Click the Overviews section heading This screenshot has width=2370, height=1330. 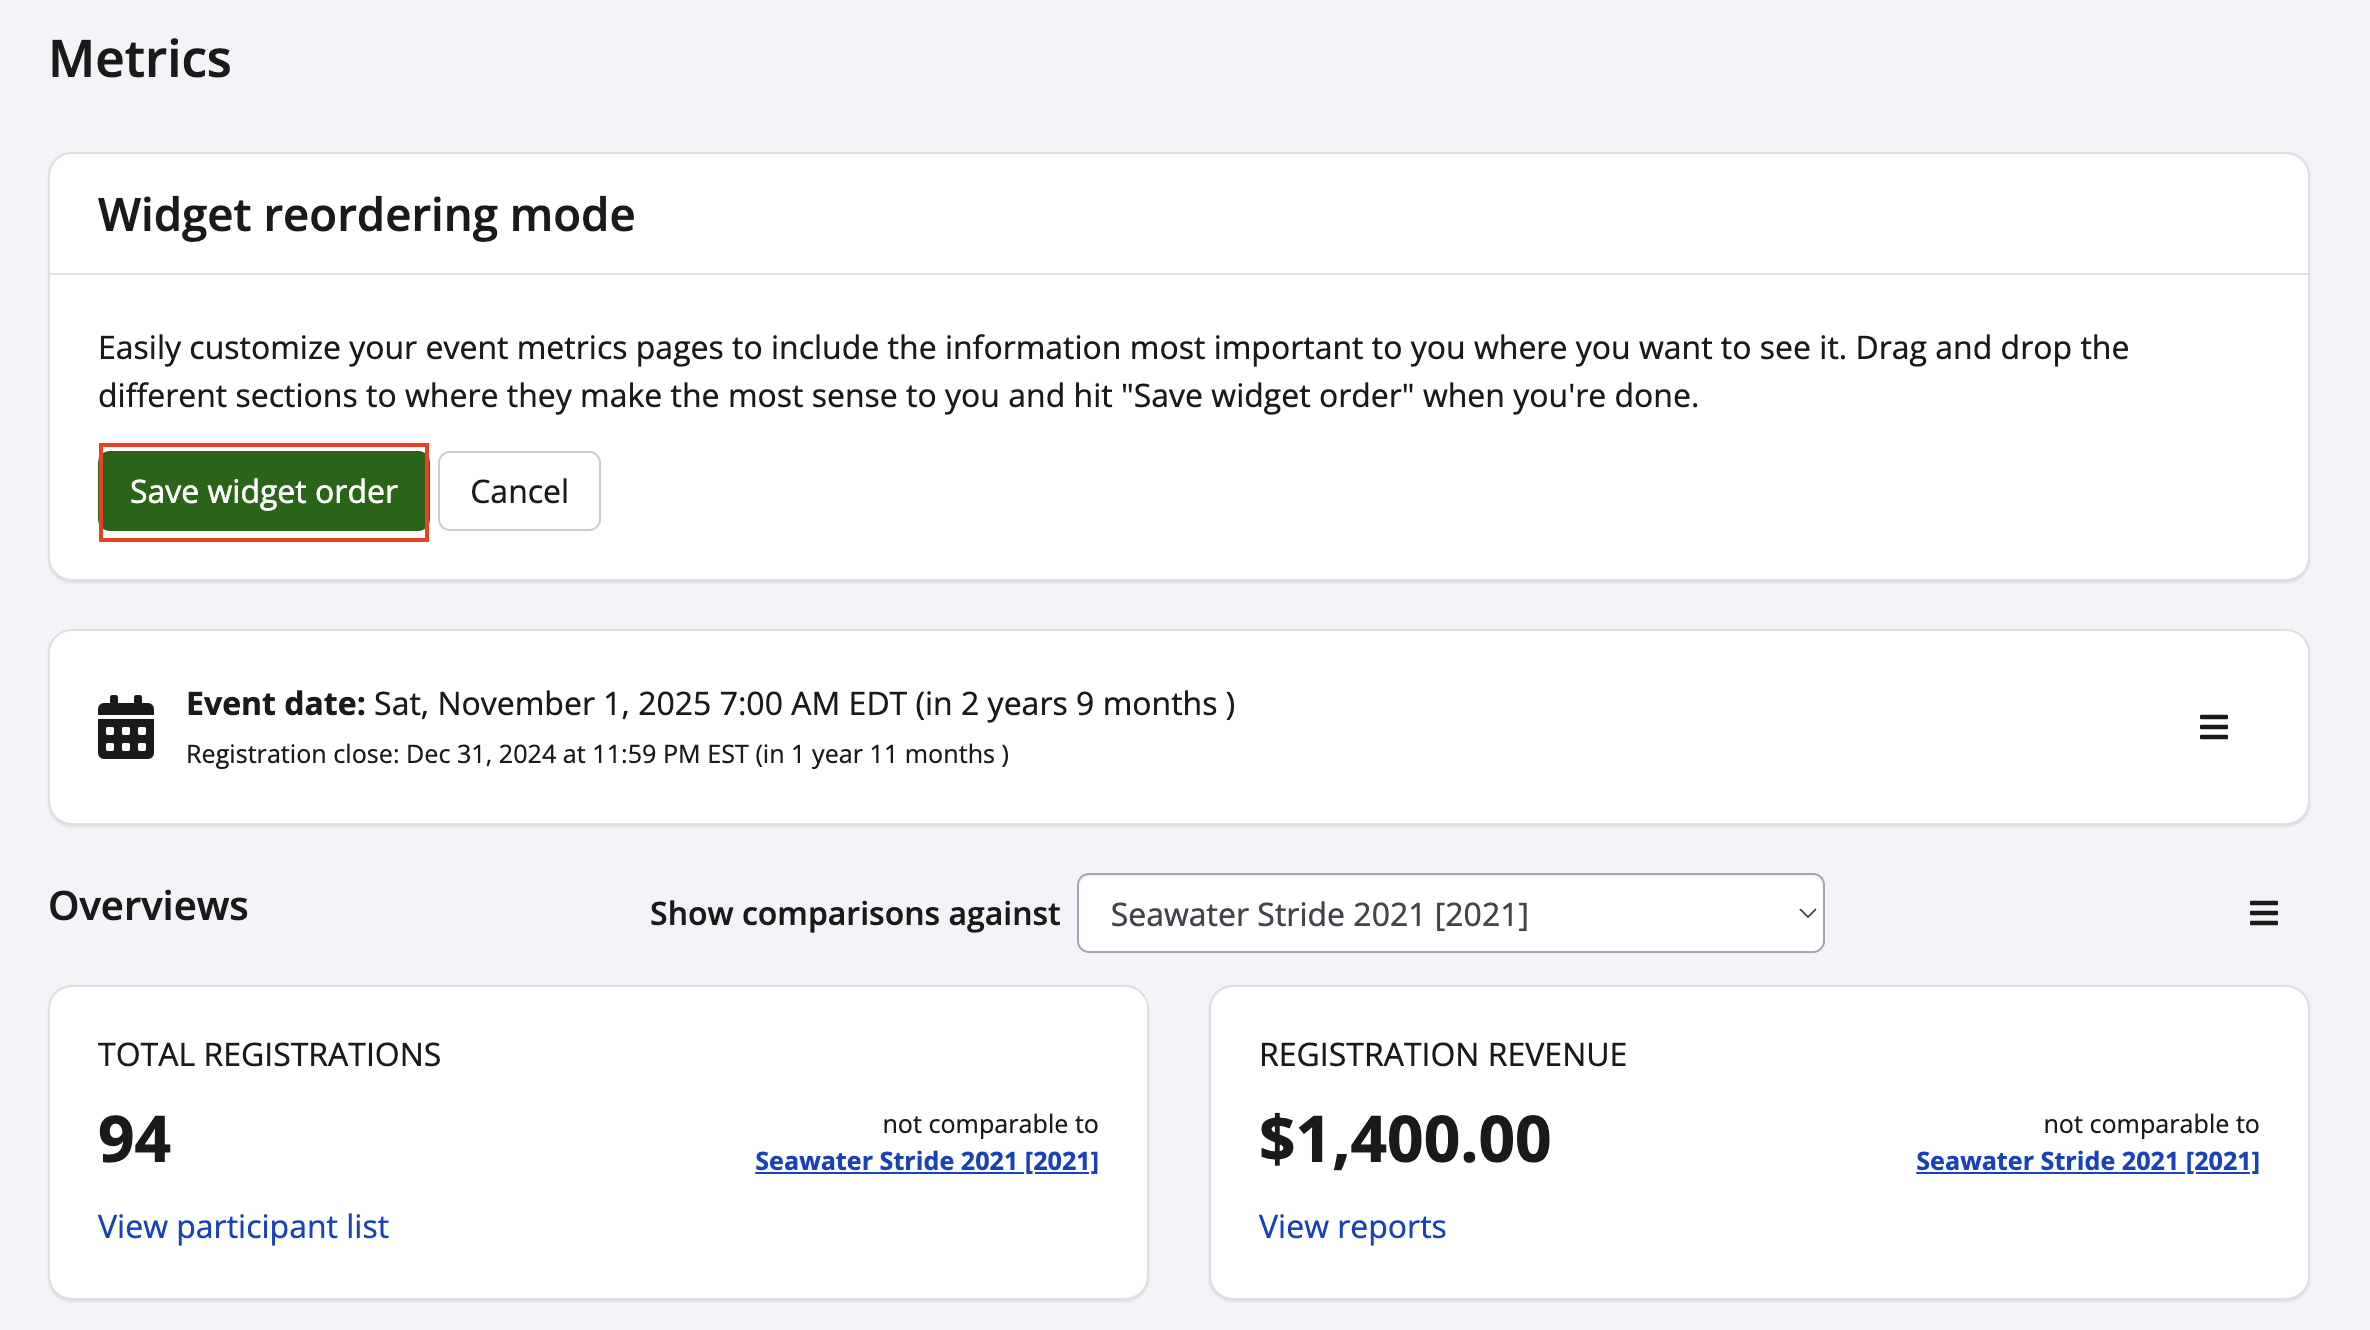click(x=148, y=906)
